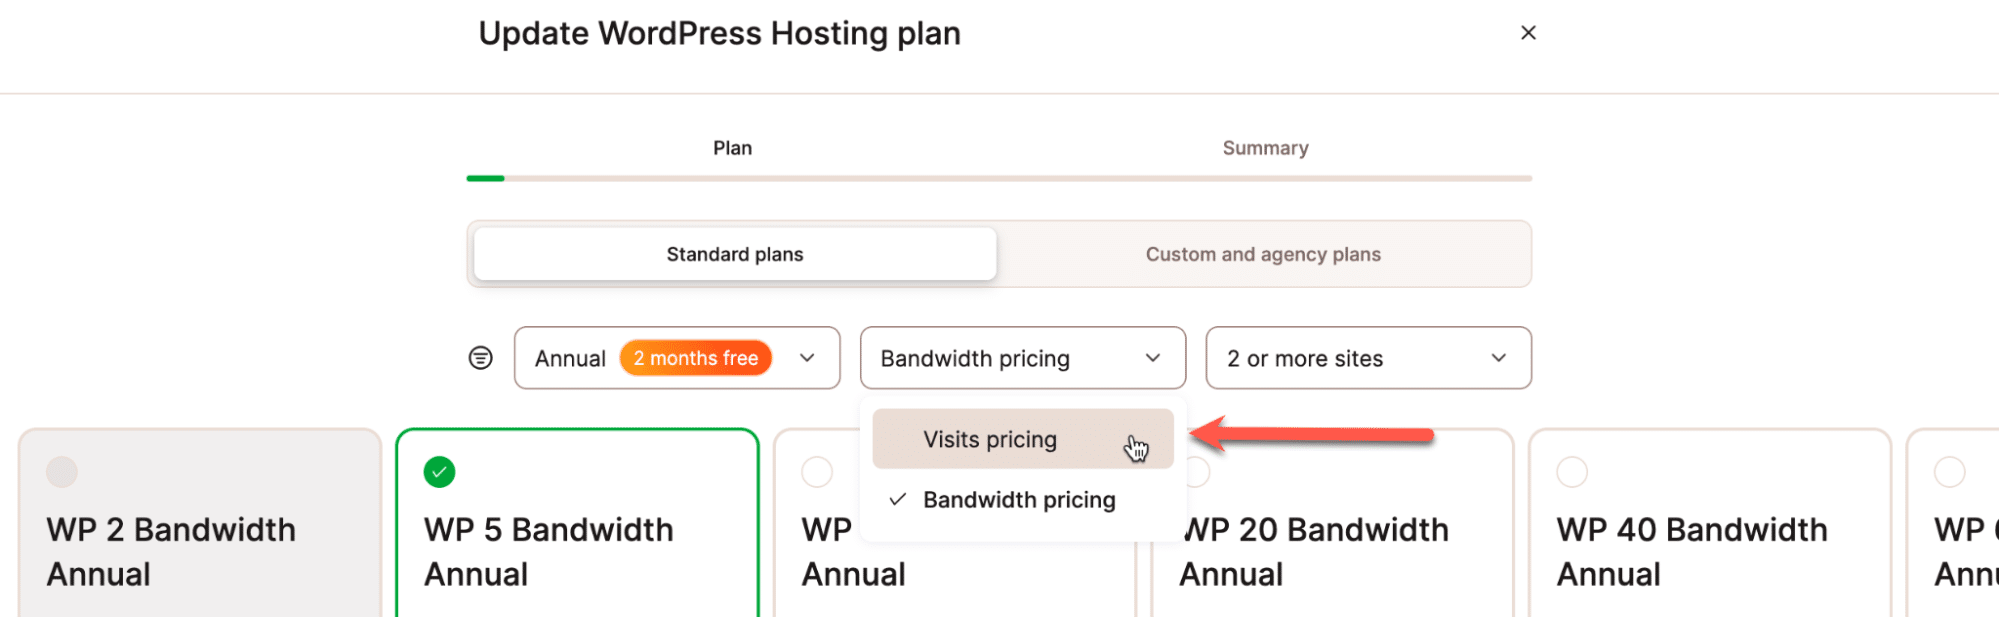Viewport: 1999px width, 617px height.
Task: Click the Plan step label
Action: point(732,147)
